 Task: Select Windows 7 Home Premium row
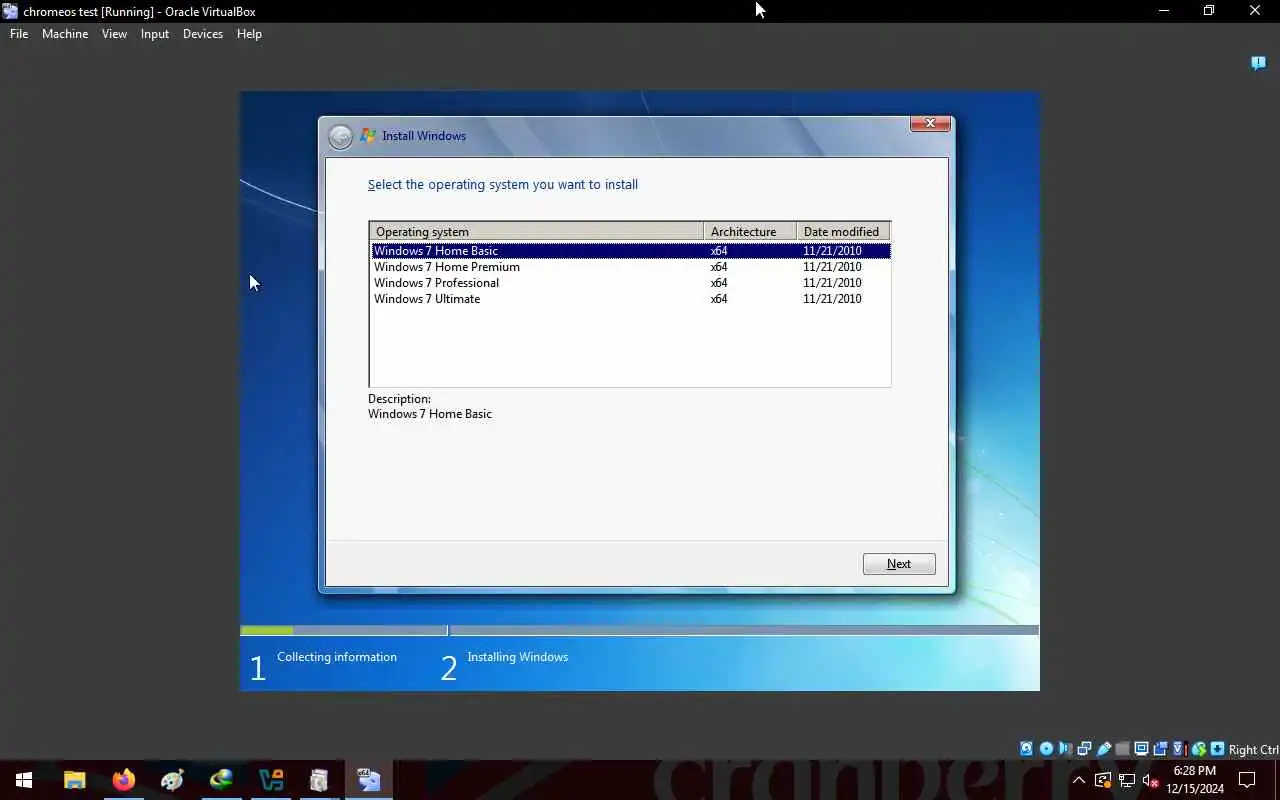click(630, 267)
